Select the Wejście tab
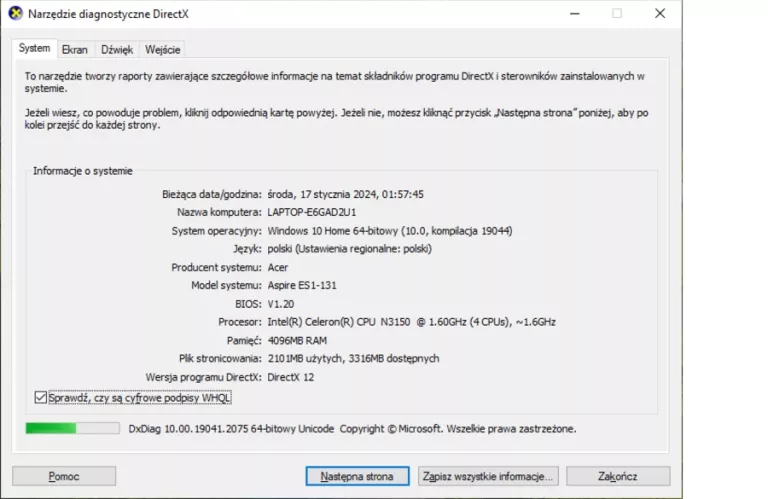 coord(163,49)
